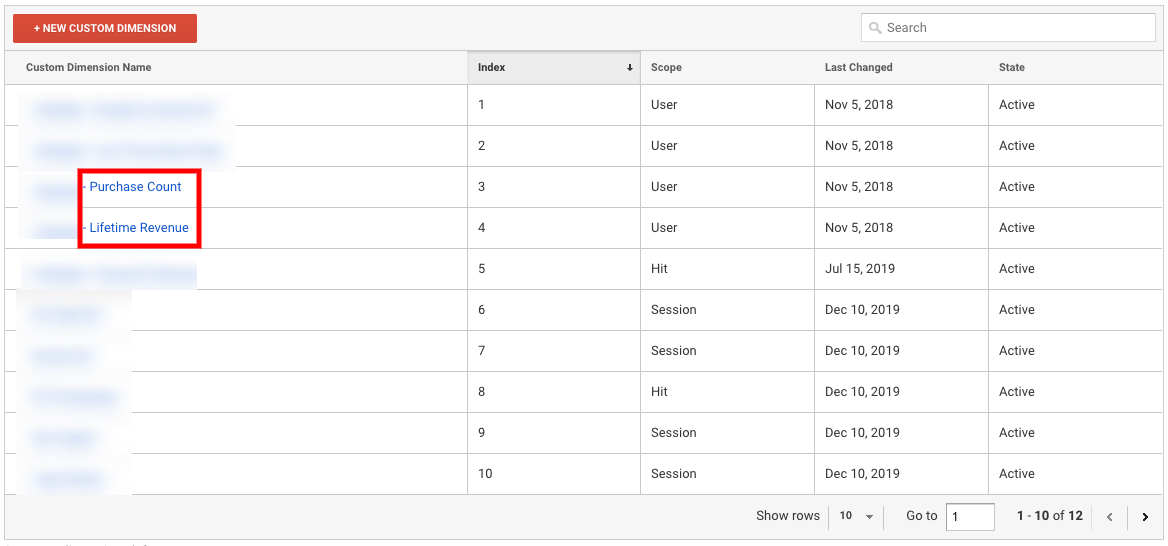The image size is (1168, 546).
Task: Click blurred dimension name in index 7 row
Action: 63,357
